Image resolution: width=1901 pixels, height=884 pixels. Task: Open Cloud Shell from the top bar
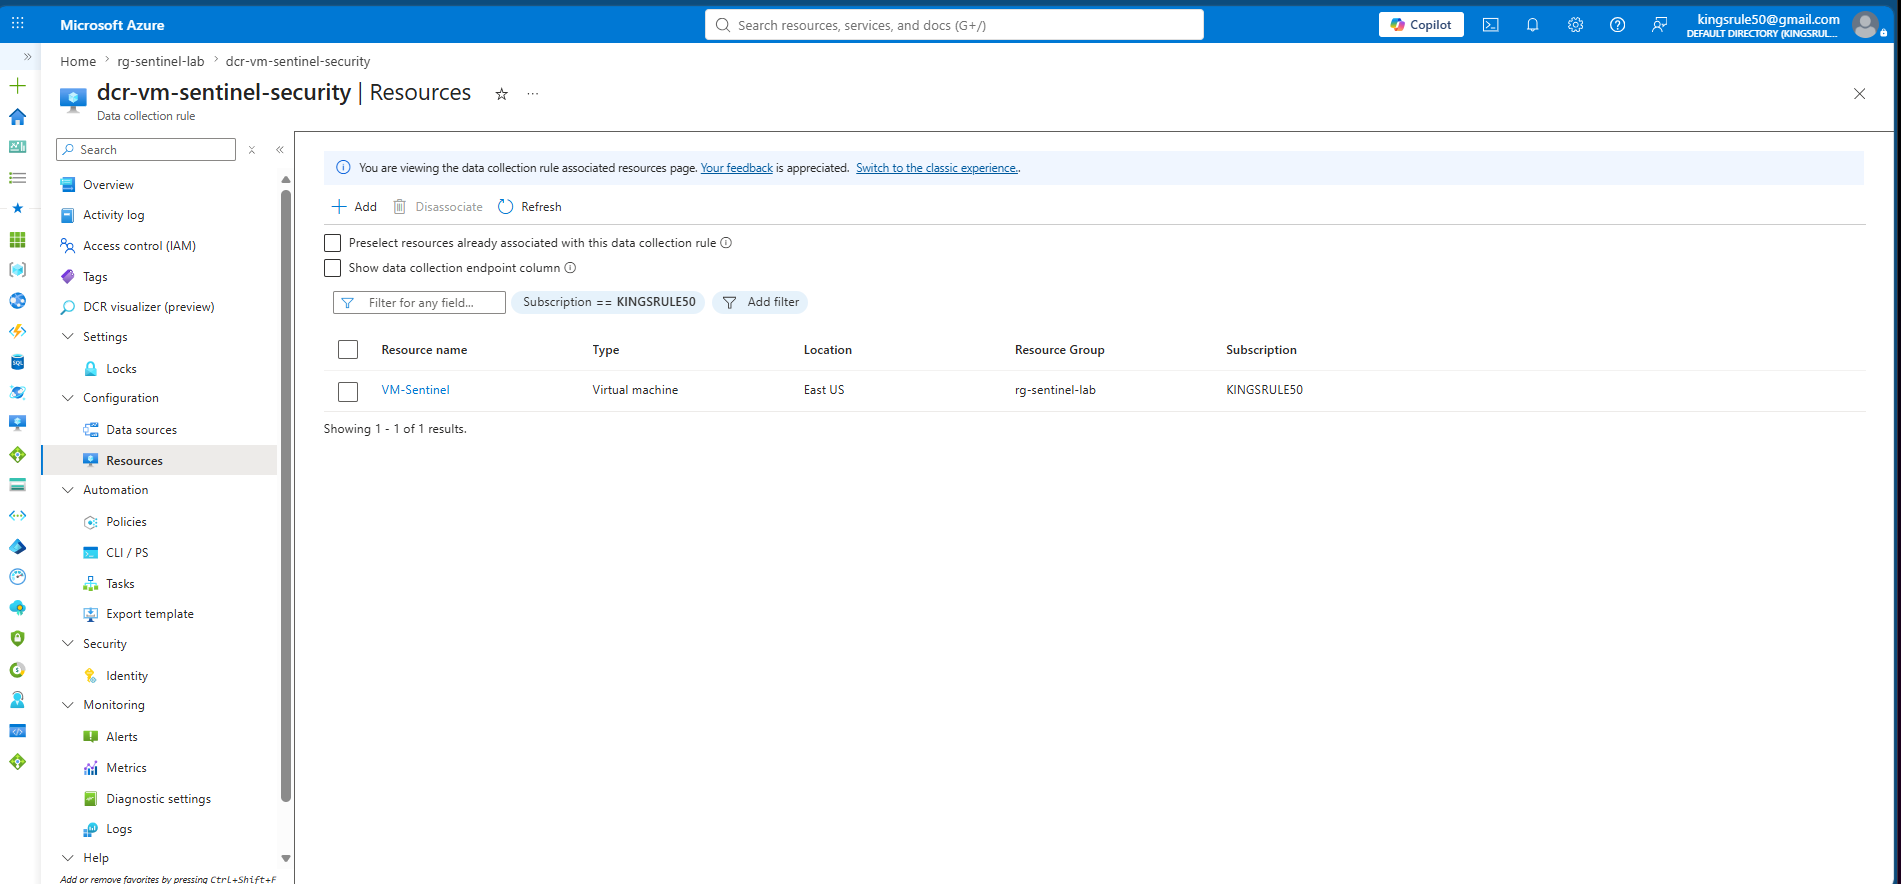(1490, 25)
